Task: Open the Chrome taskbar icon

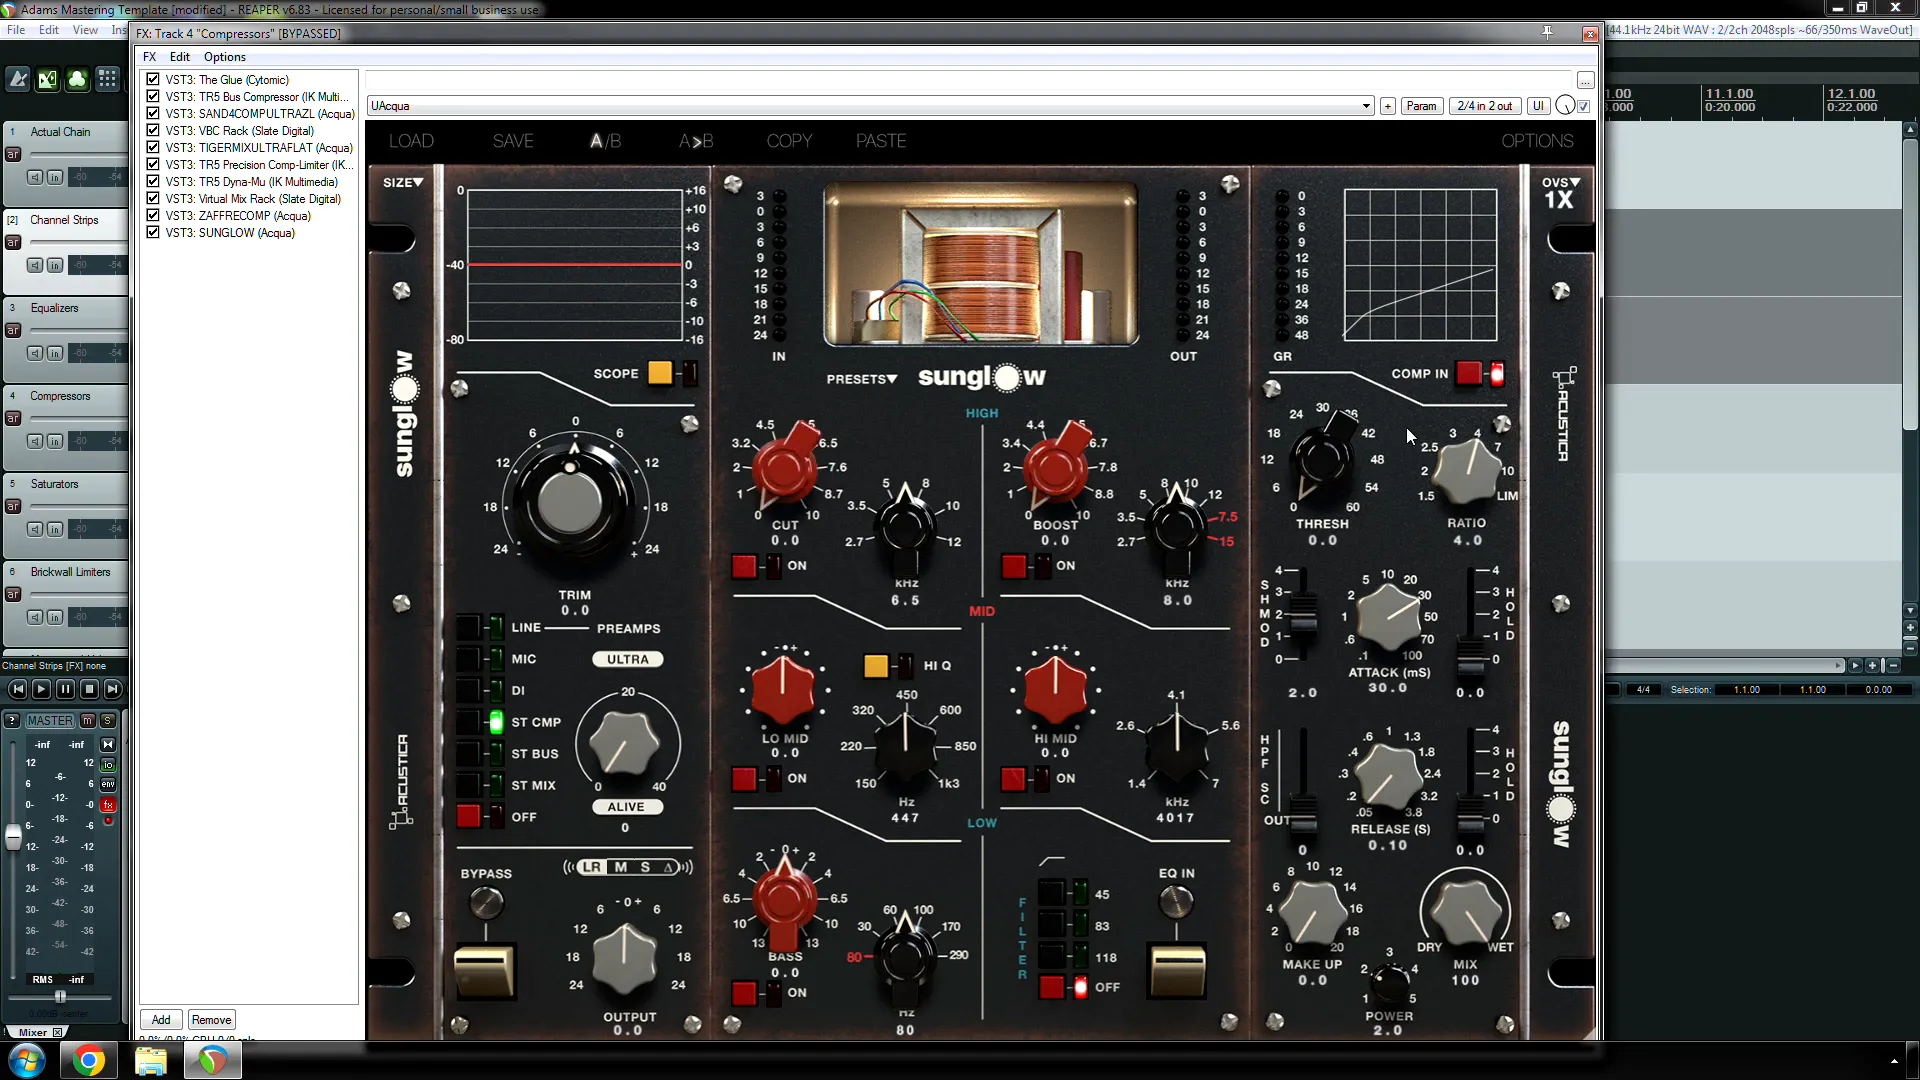Action: coord(88,1061)
